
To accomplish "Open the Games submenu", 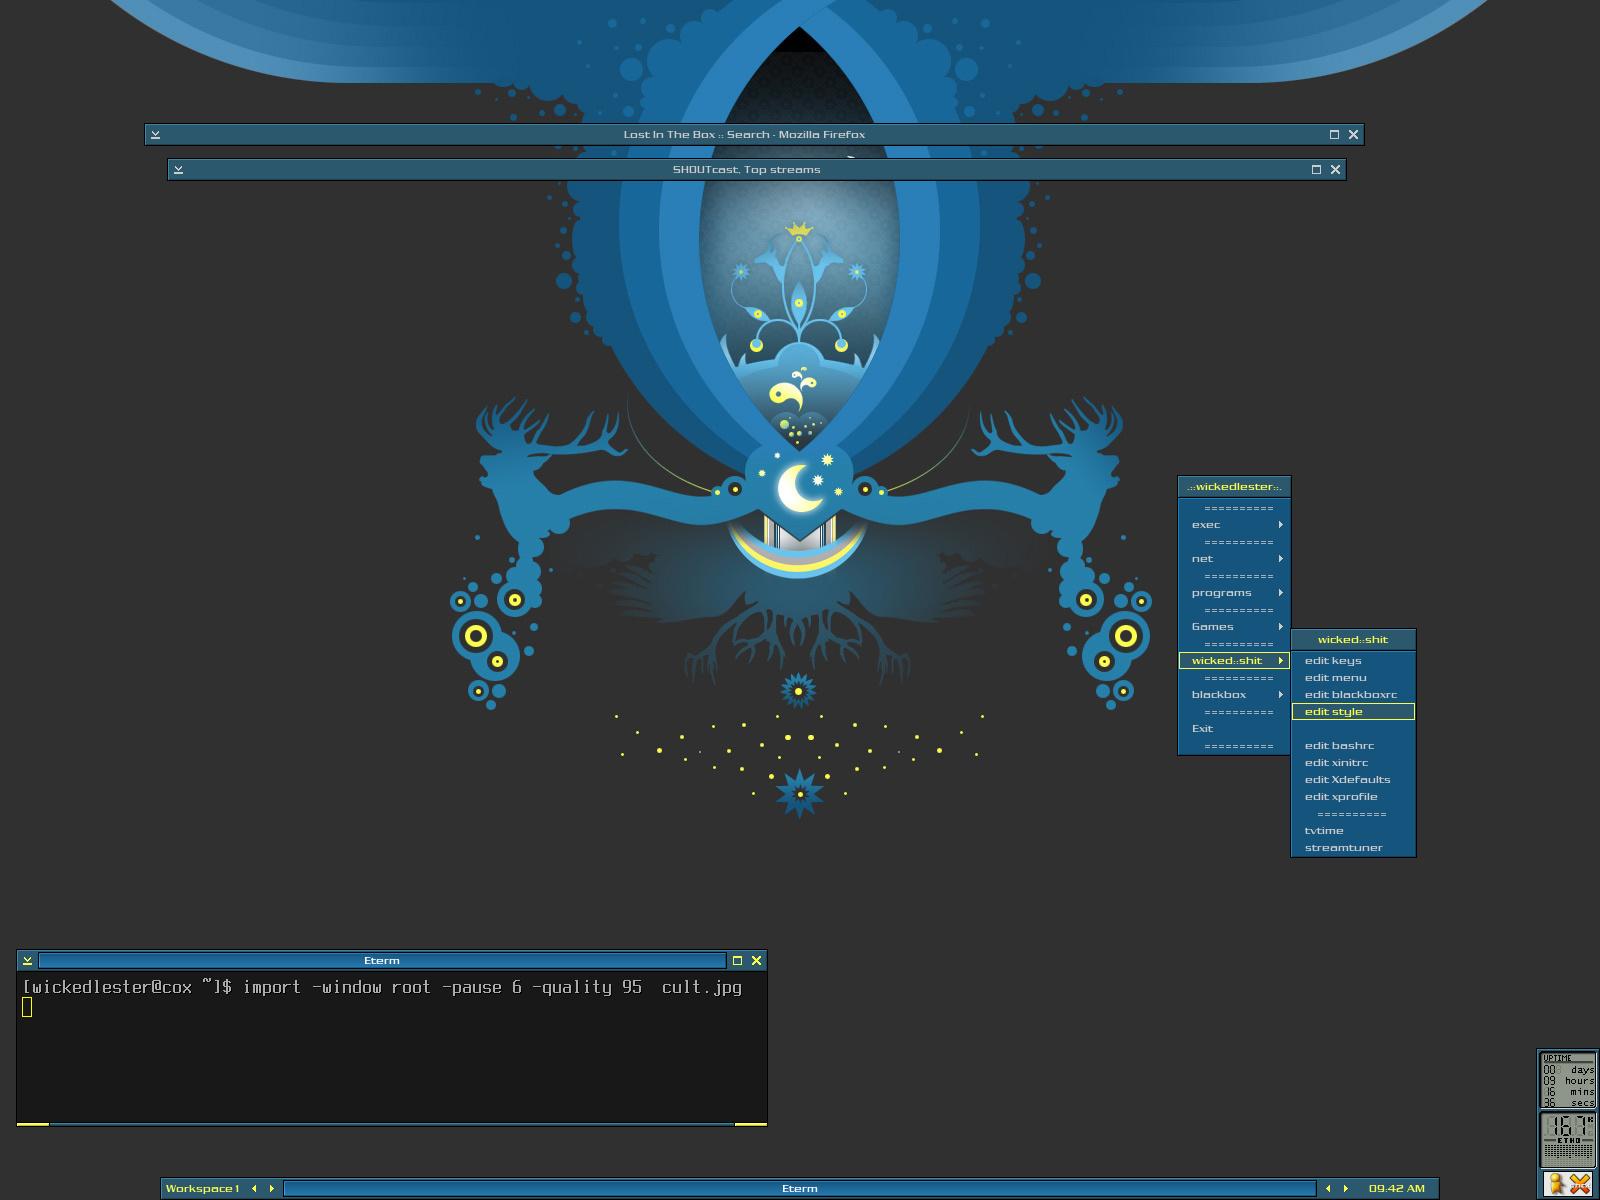I will point(1234,627).
